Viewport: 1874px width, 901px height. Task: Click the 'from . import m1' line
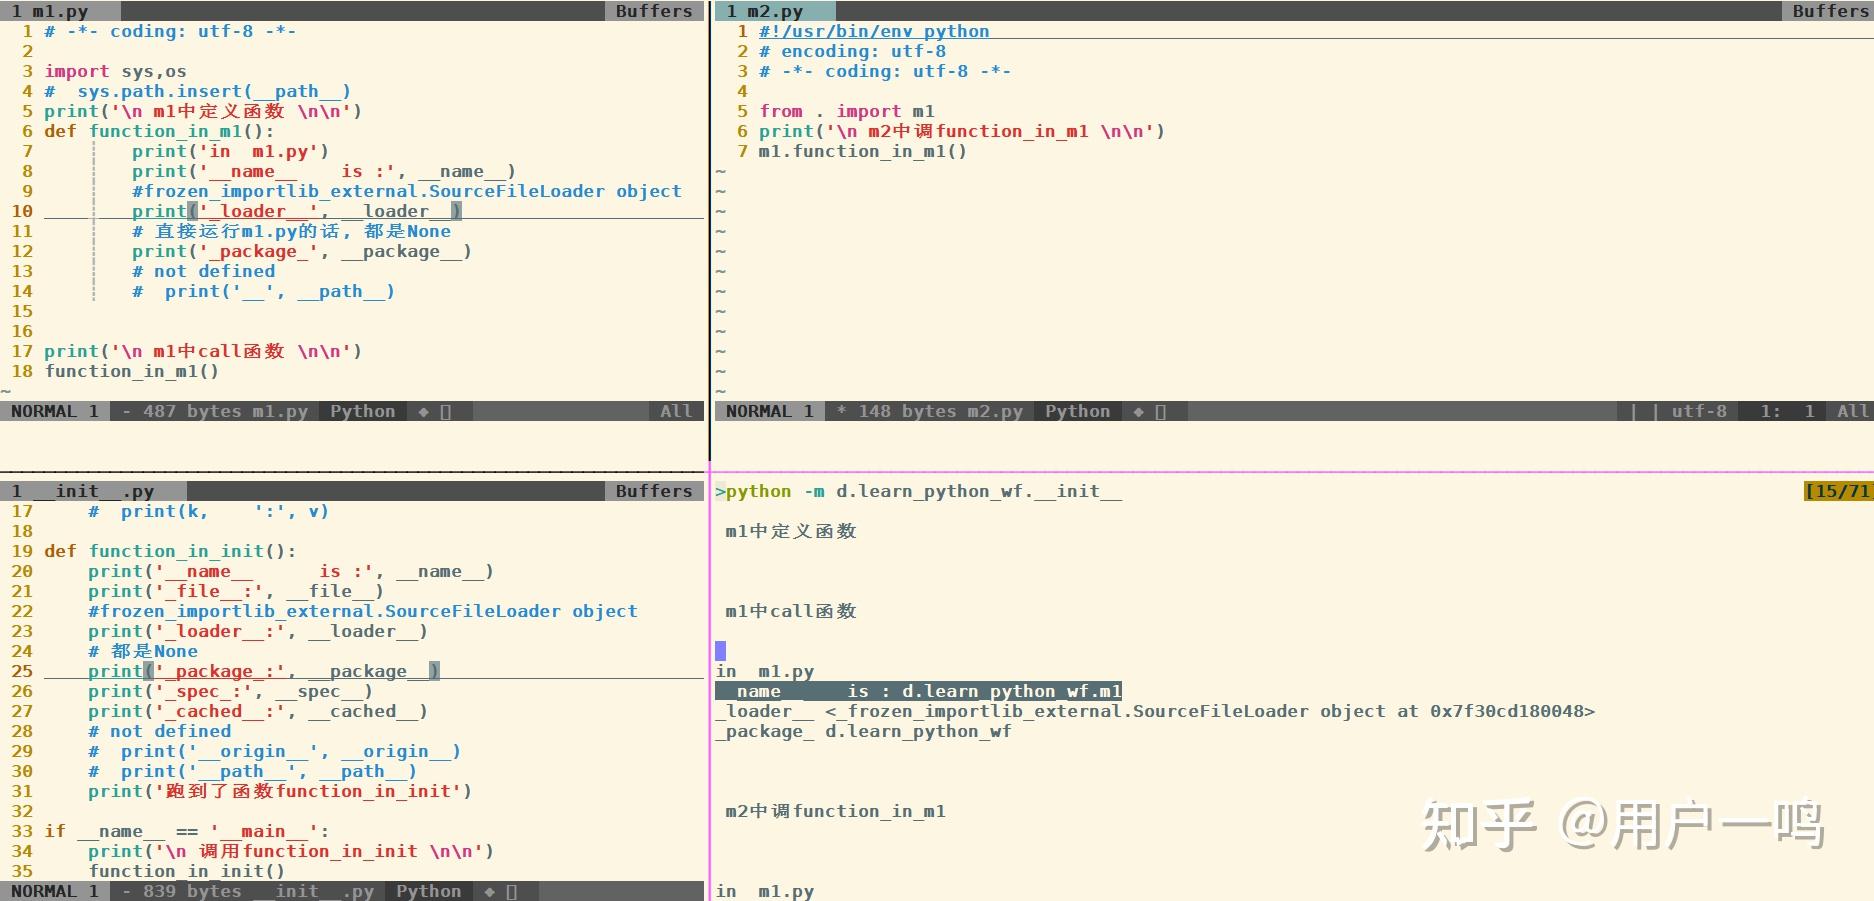pos(847,111)
